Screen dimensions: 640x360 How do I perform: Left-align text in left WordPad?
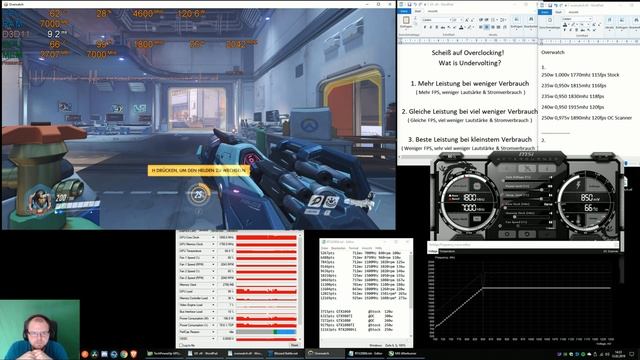coord(481,27)
